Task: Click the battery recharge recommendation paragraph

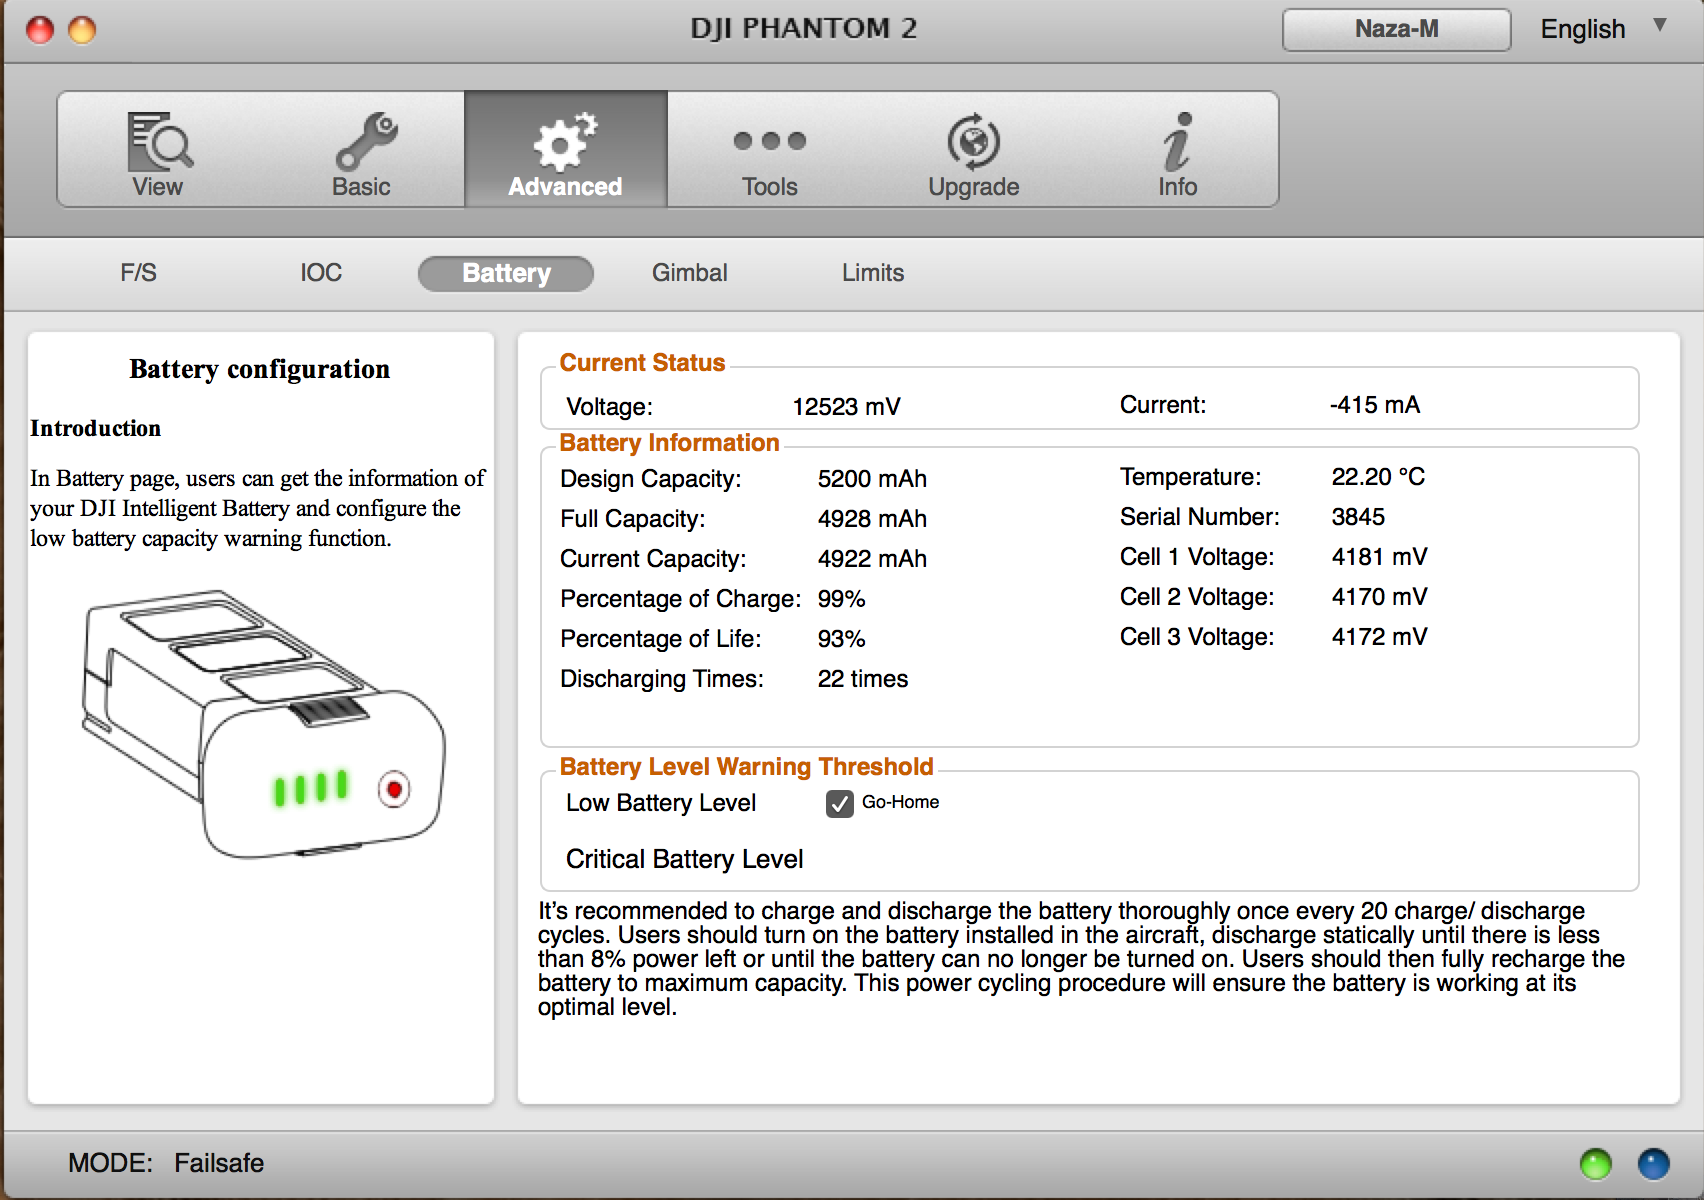Action: [1081, 959]
